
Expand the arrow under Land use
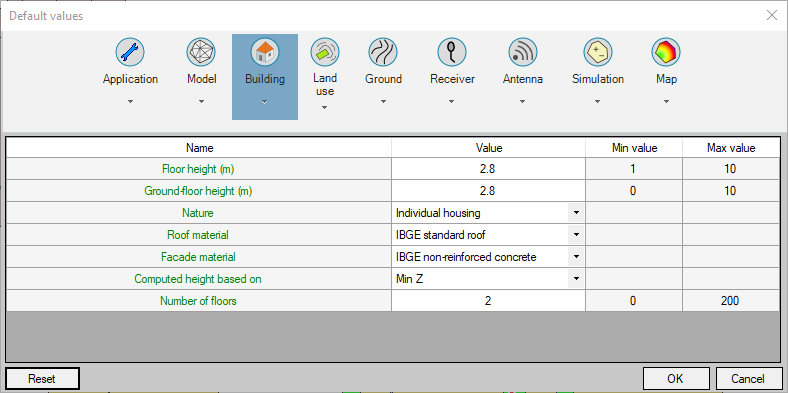(x=325, y=107)
